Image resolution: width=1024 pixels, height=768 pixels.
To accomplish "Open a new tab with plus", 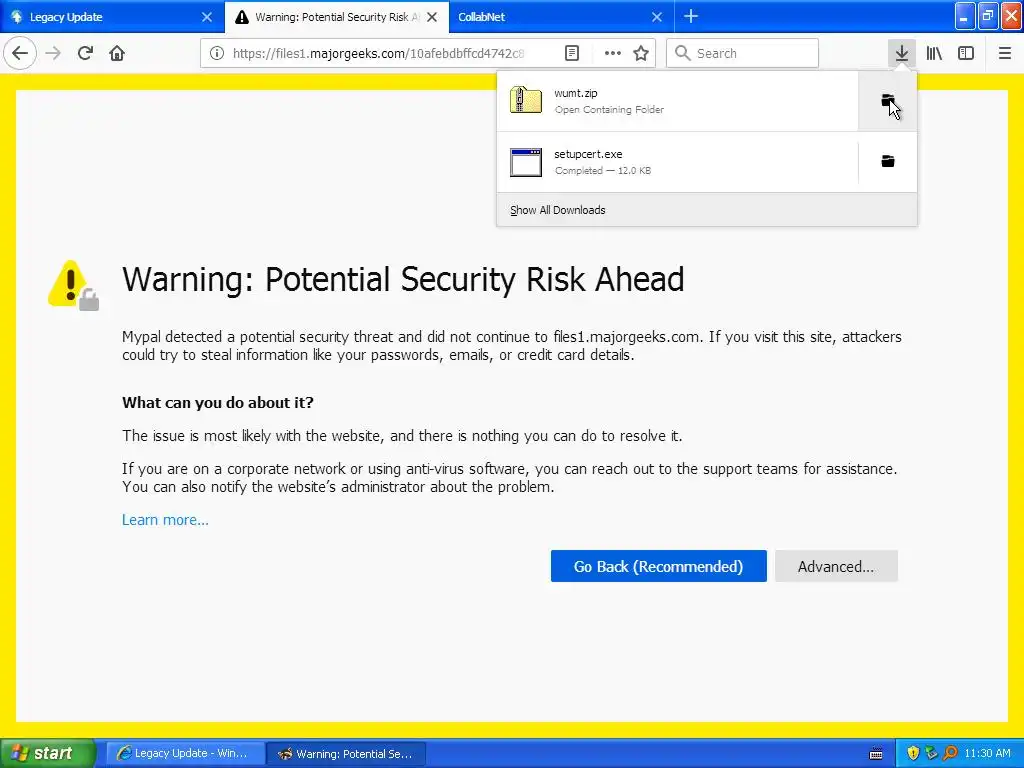I will point(691,16).
